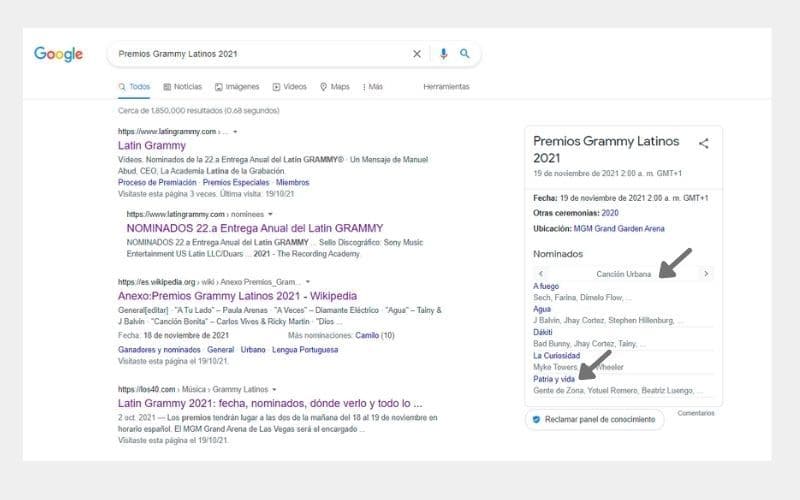The height and width of the screenshot is (500, 800).
Task: Open Herramientas search tools
Action: [446, 87]
